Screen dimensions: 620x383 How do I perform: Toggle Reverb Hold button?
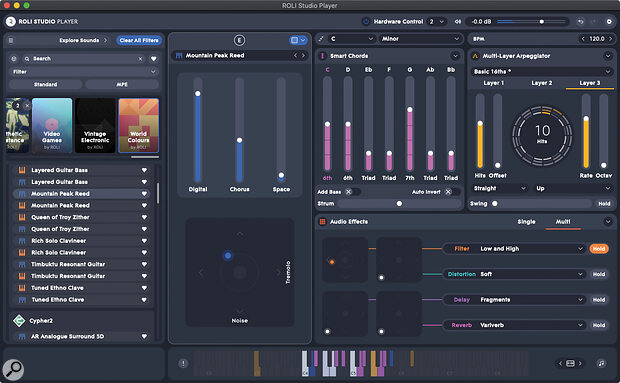599,325
